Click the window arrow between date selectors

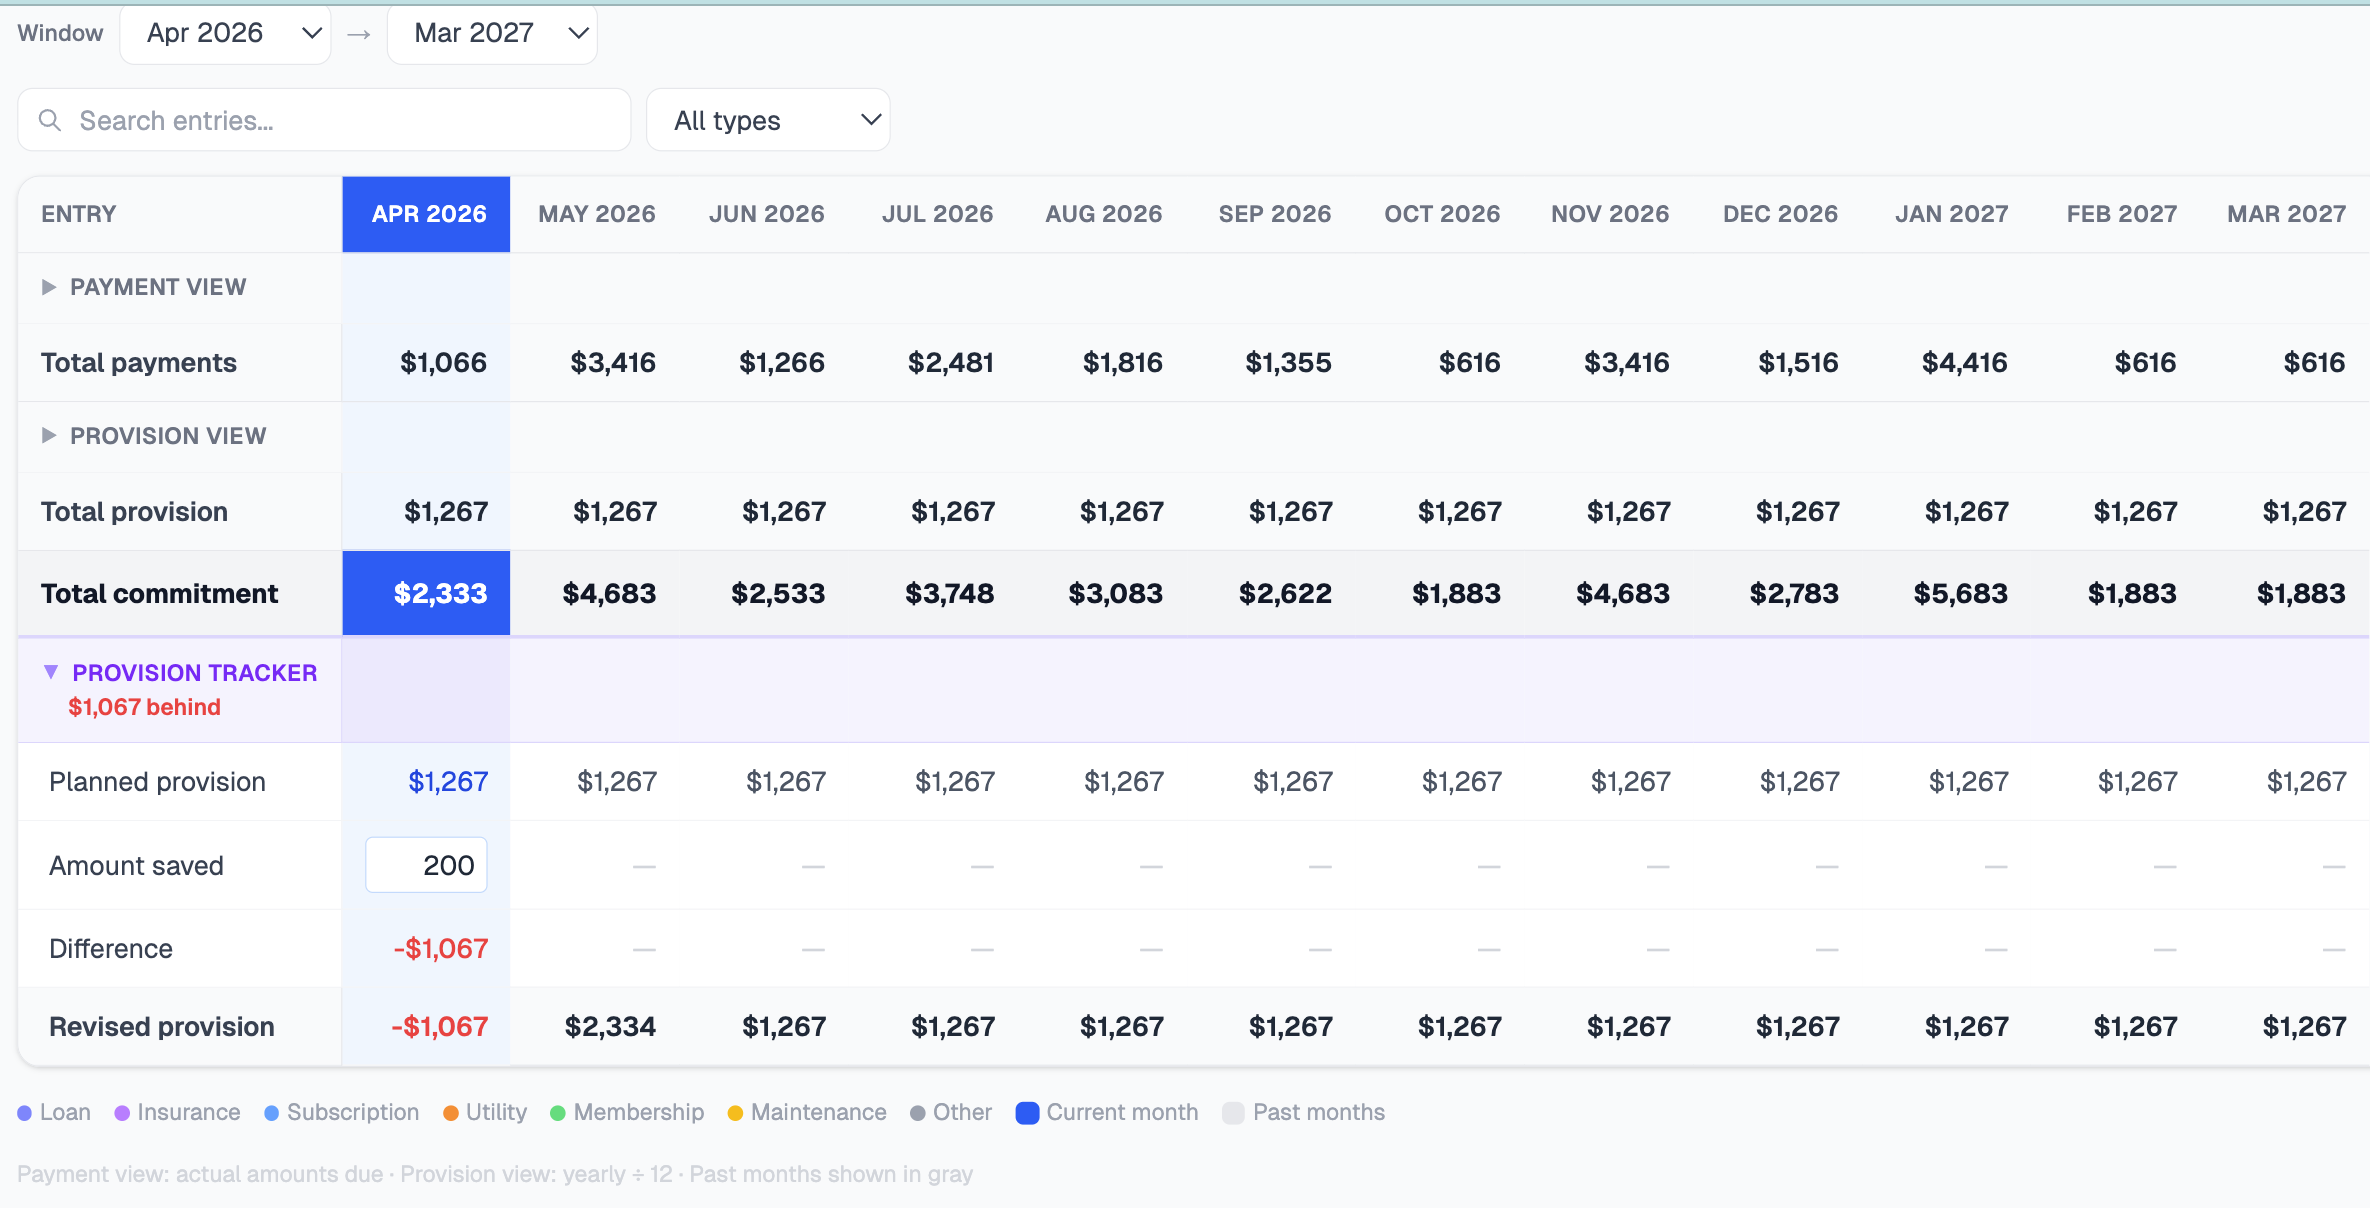[x=359, y=33]
